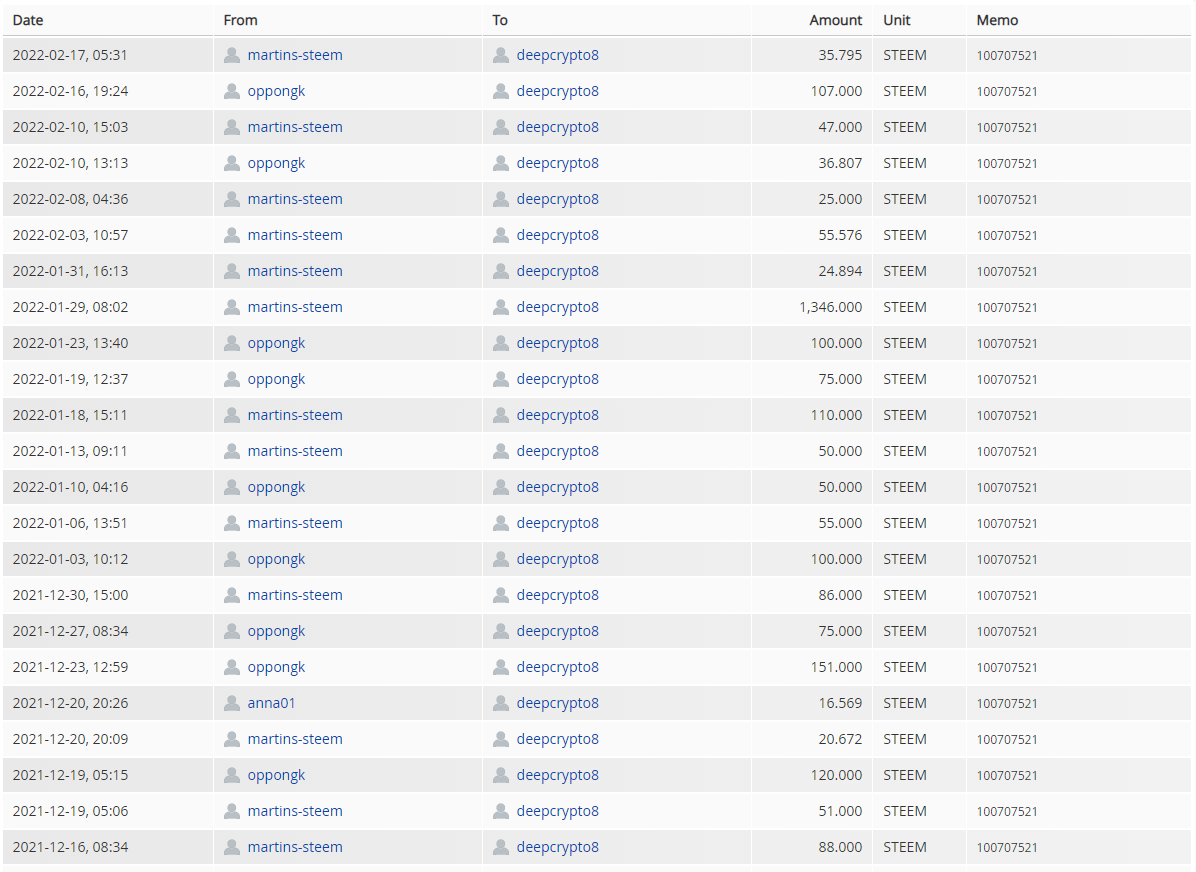Screen dimensions: 1196x872
Task: Click the avatar icon beside anna01
Action: [x=232, y=703]
